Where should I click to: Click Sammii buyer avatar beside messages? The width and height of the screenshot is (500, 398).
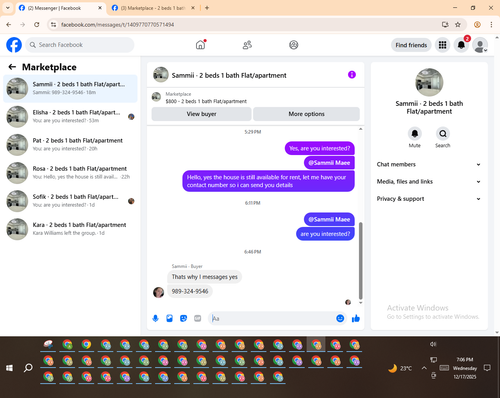tap(158, 292)
